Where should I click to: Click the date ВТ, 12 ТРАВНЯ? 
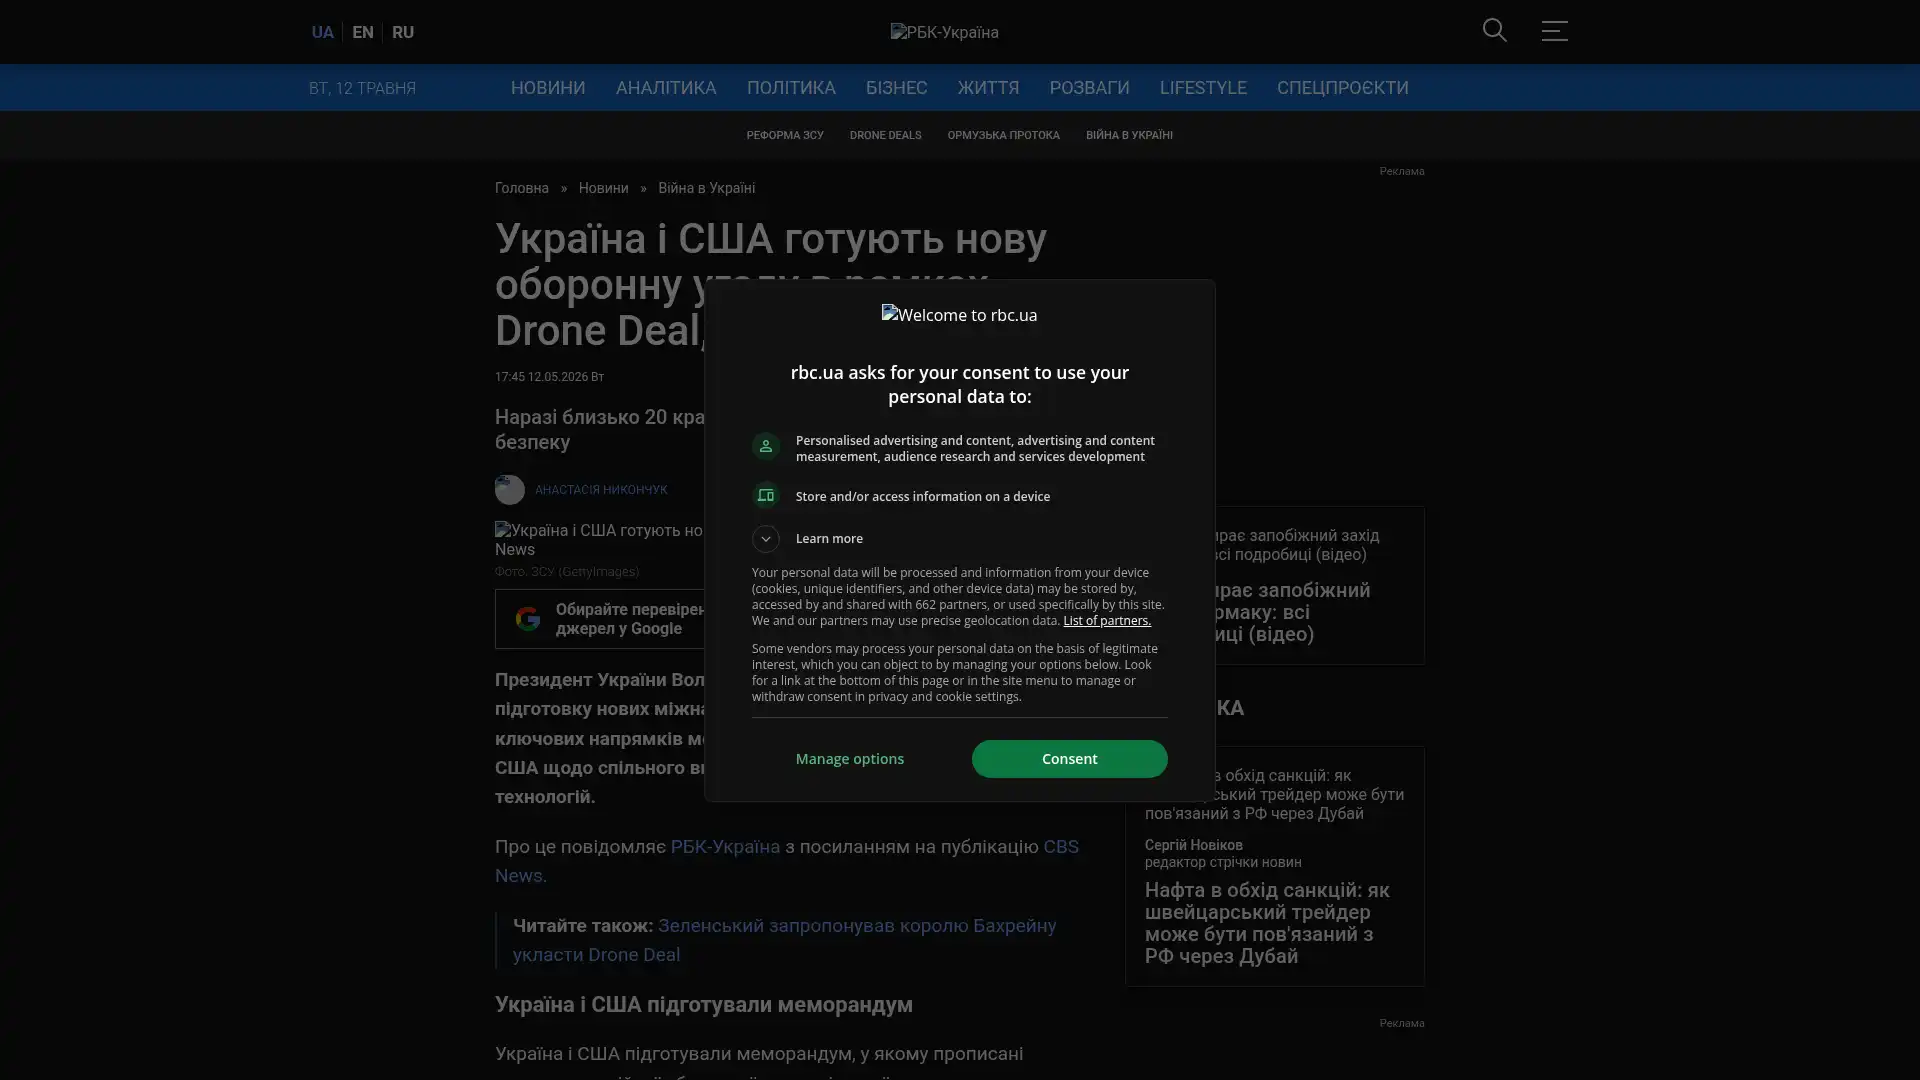pyautogui.click(x=362, y=88)
